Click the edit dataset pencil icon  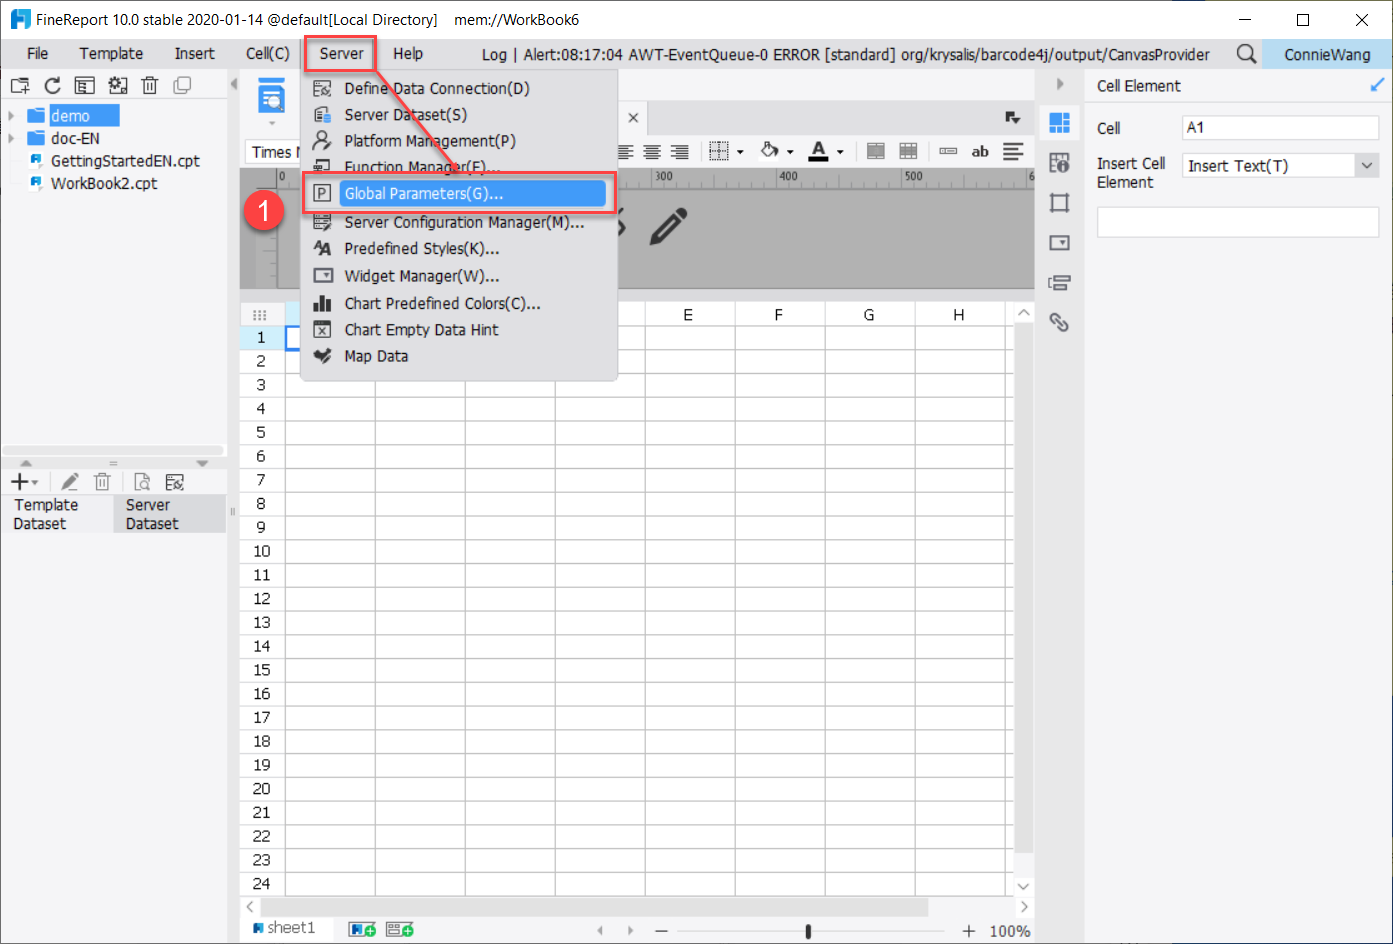(x=70, y=482)
